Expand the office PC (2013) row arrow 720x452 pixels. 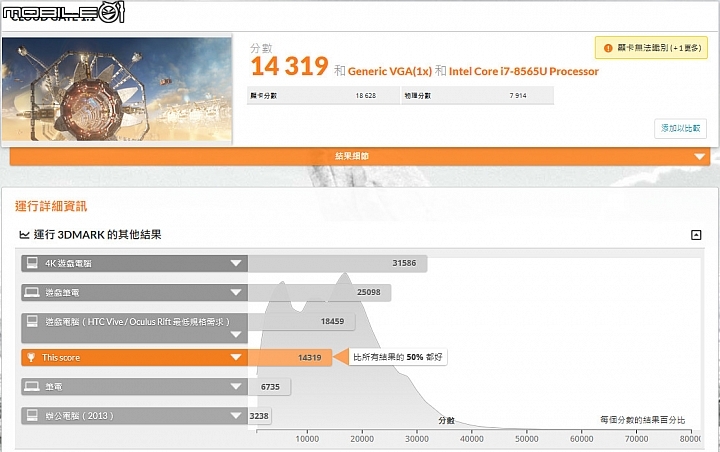coord(236,416)
